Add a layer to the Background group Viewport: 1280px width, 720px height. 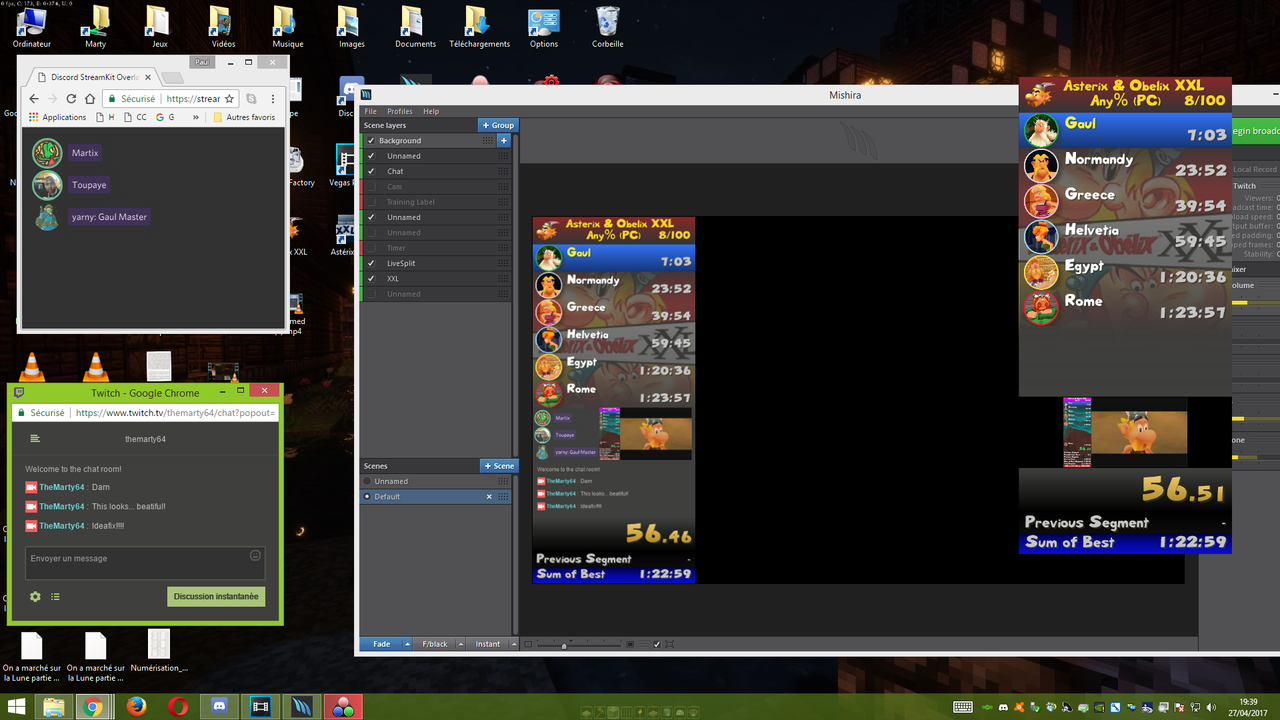coord(504,141)
